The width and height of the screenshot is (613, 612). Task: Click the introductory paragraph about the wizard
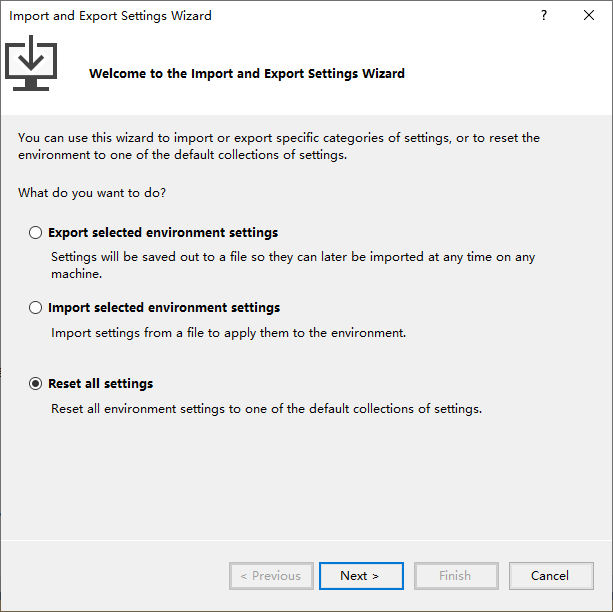coord(279,146)
